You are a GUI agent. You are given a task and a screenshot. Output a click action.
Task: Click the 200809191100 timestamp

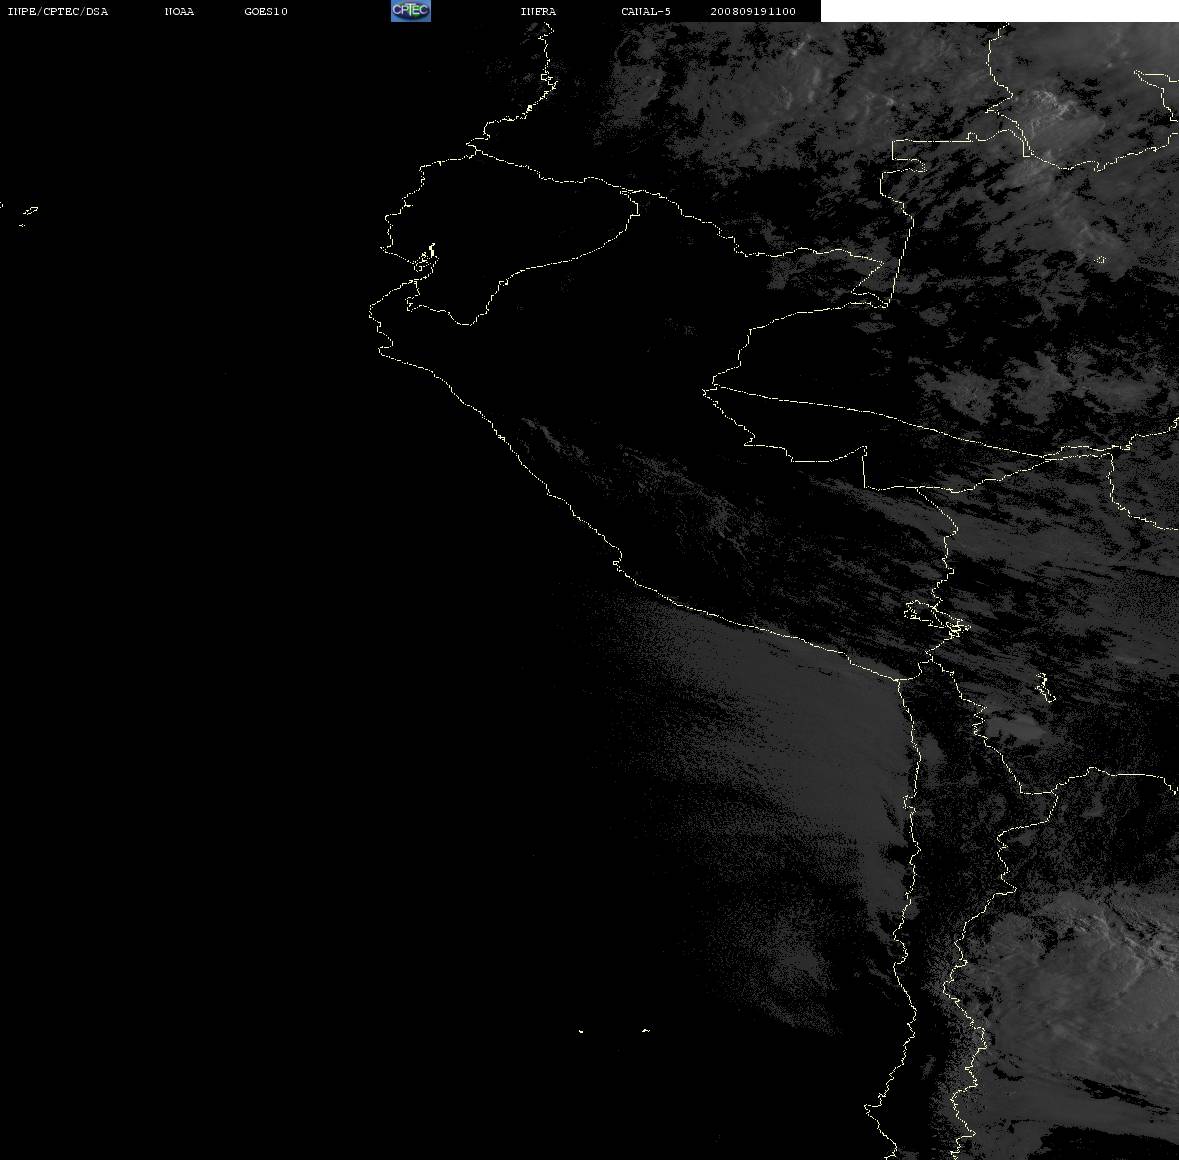coord(753,11)
